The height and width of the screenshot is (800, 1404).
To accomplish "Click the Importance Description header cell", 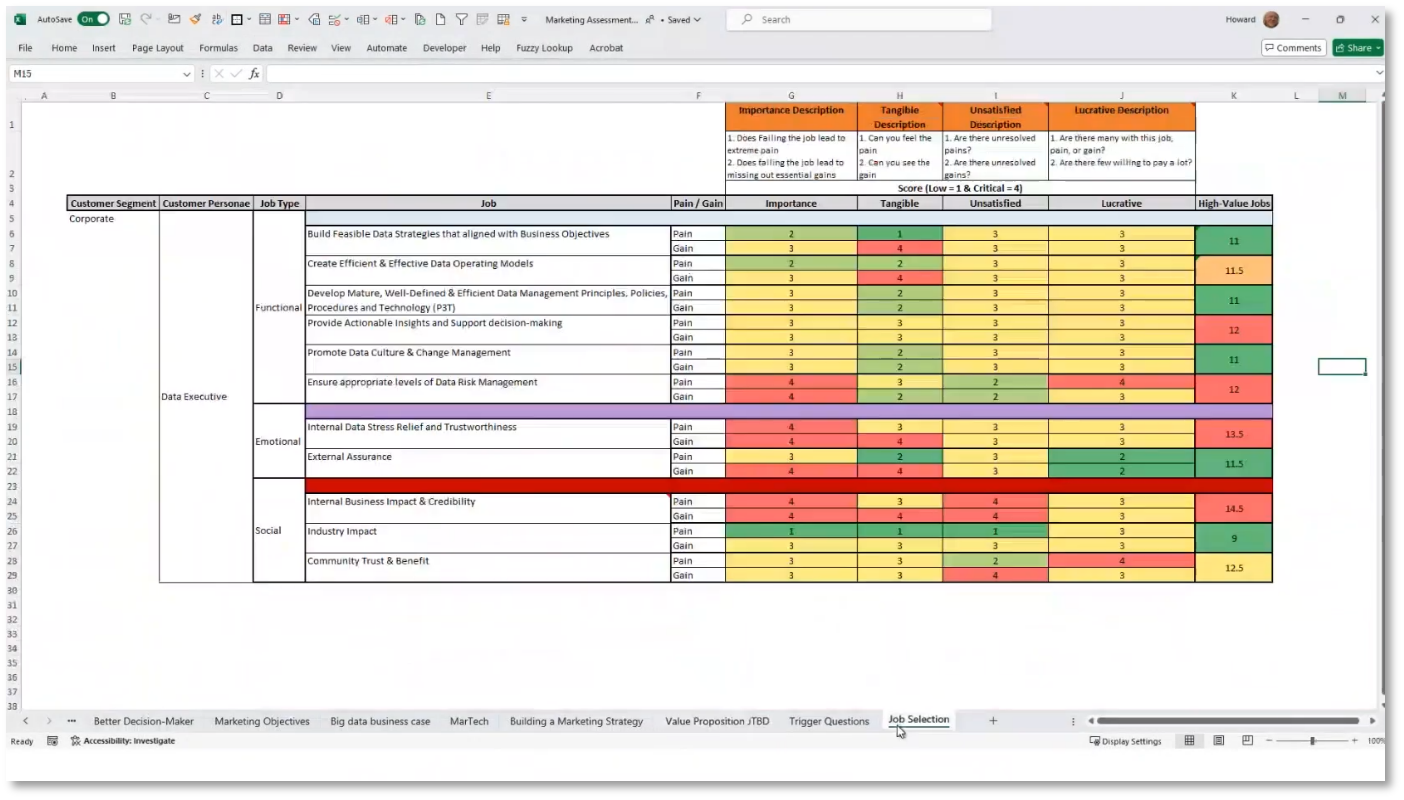I will 791,117.
